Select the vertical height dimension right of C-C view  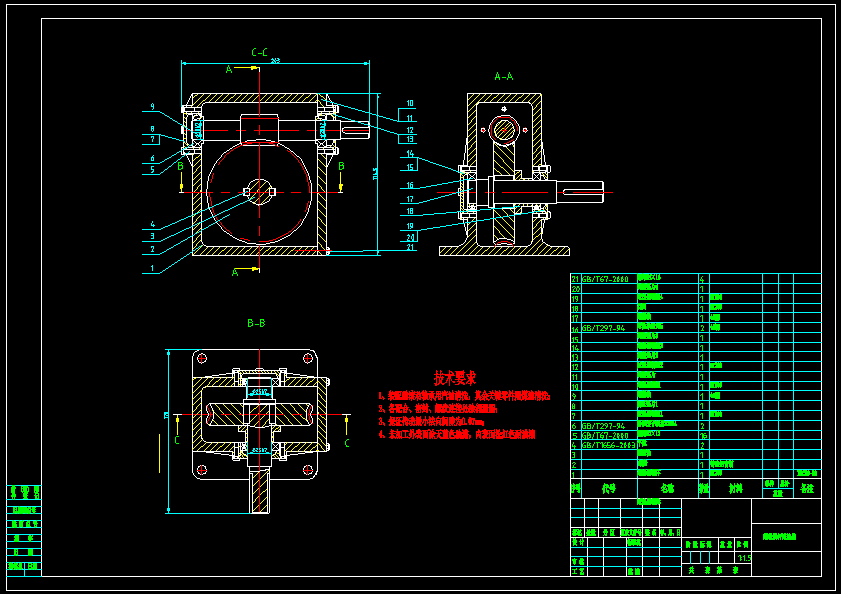377,174
